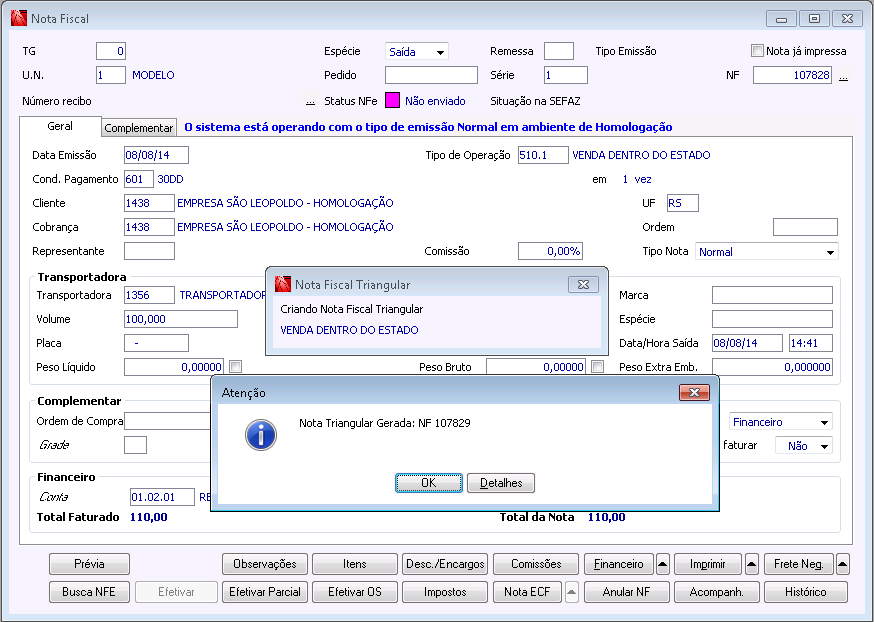Confirm with OK in the Atenção dialog
The width and height of the screenshot is (874, 622).
[x=429, y=483]
